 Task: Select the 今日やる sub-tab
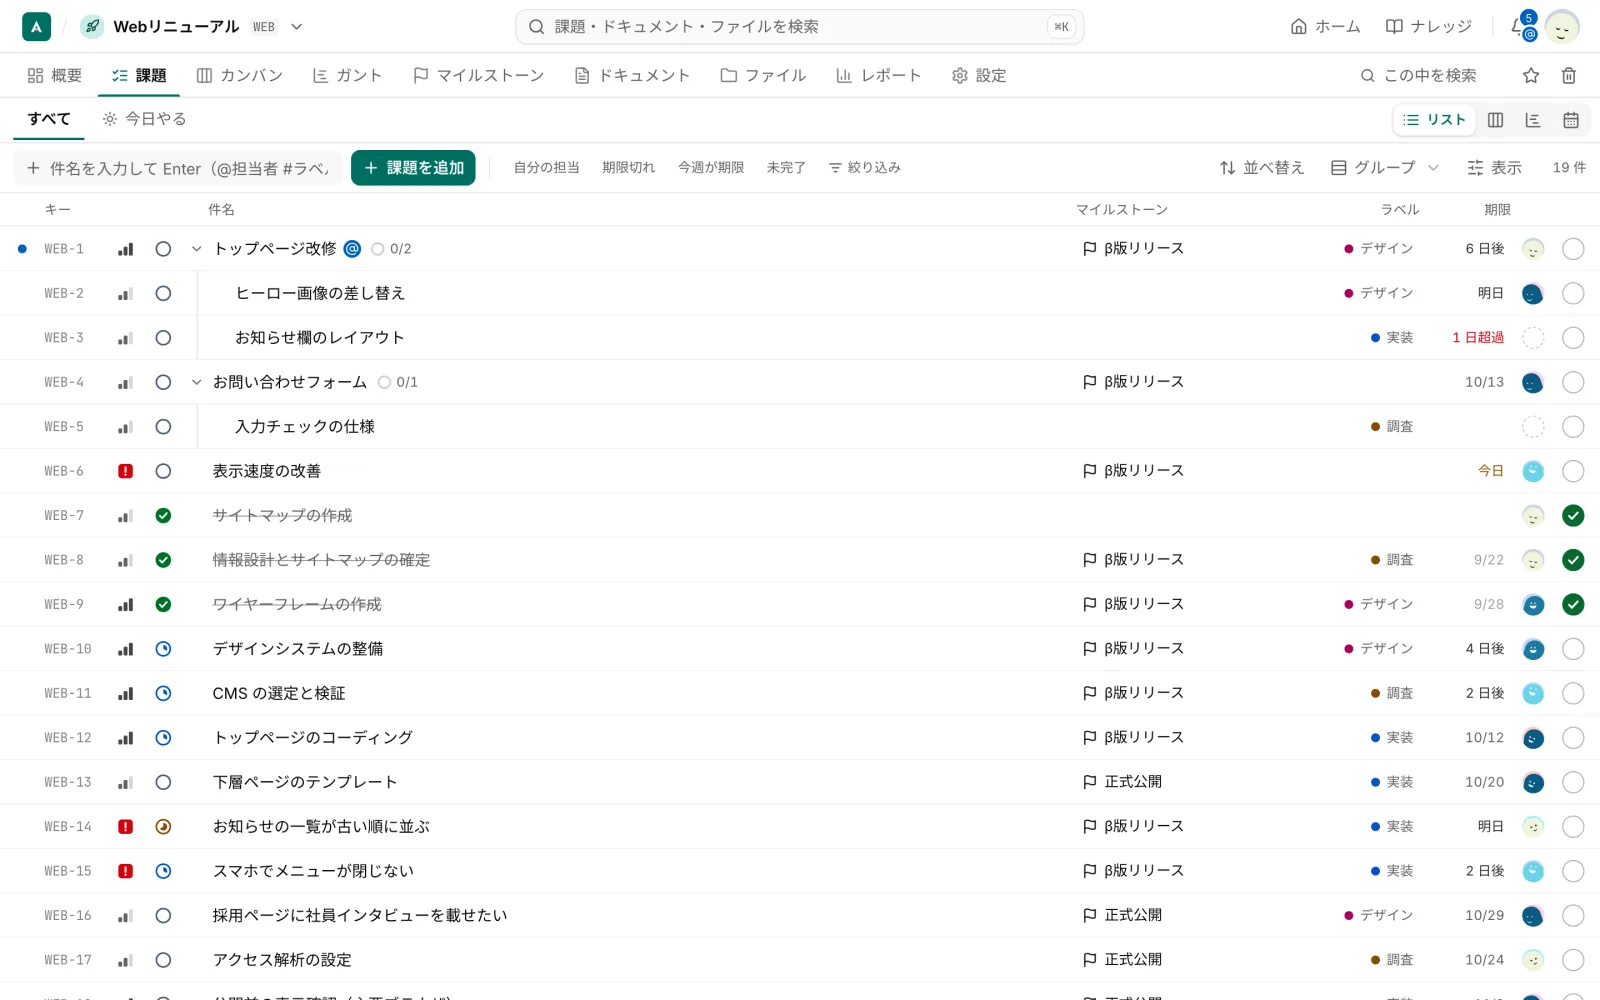point(144,119)
